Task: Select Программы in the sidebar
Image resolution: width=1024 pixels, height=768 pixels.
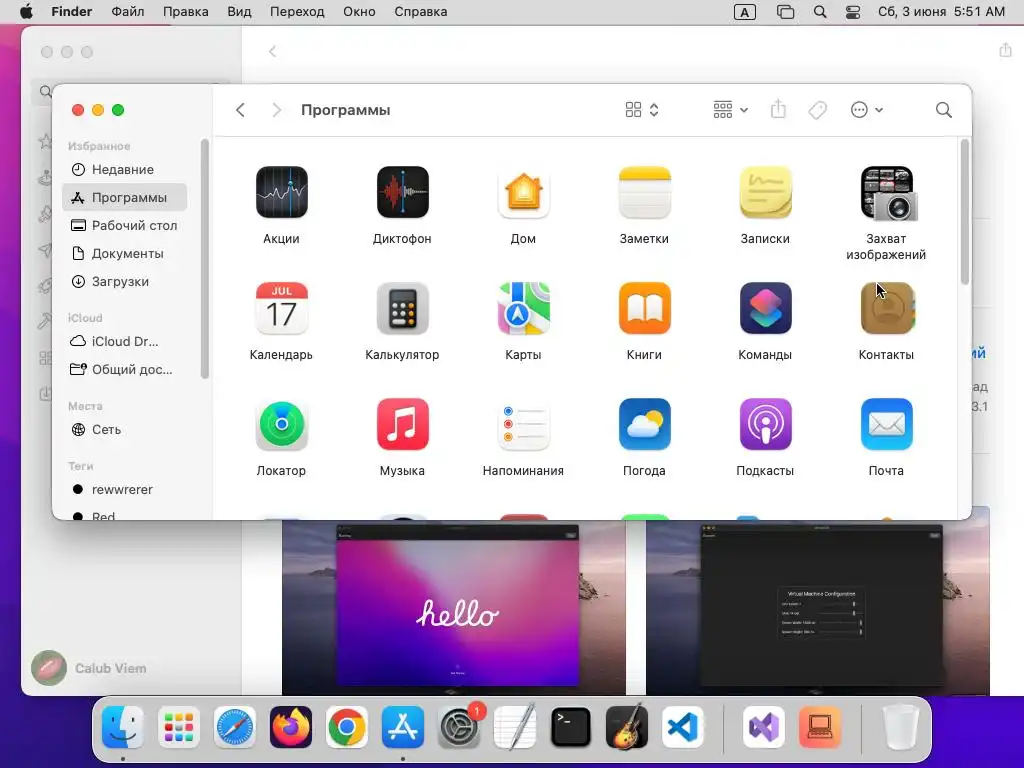Action: pyautogui.click(x=125, y=197)
